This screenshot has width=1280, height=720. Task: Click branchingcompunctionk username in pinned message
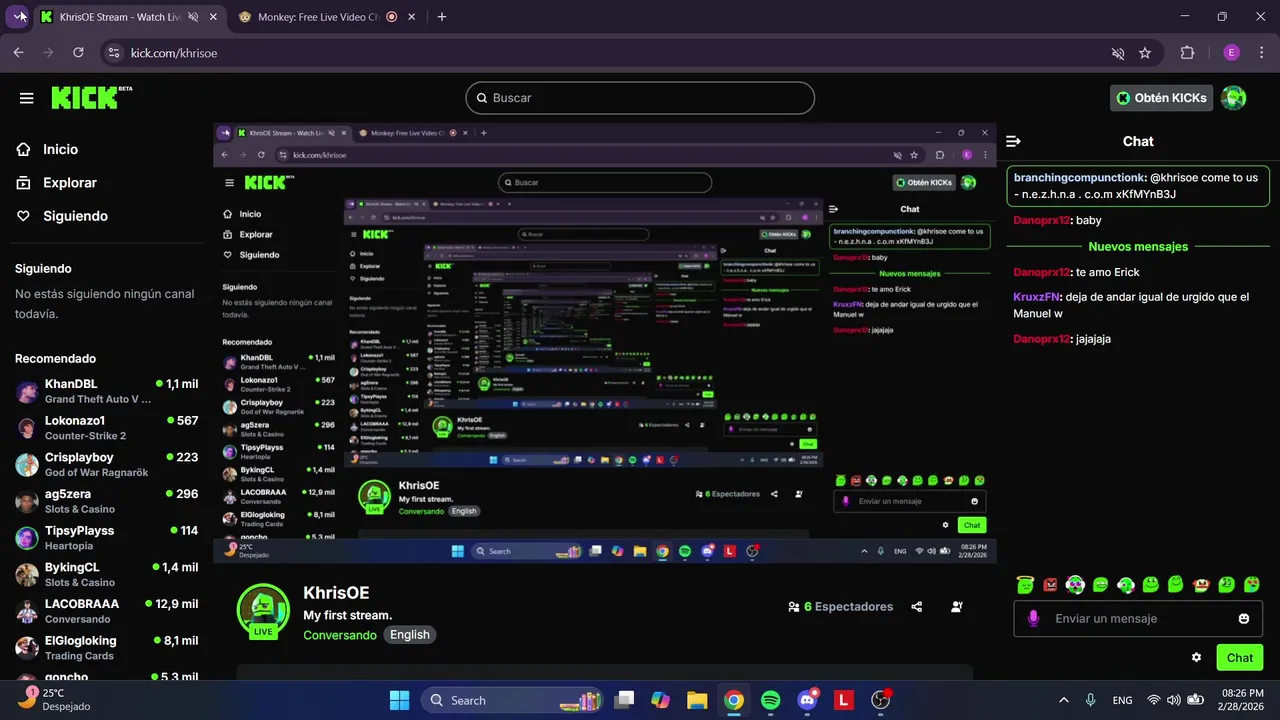coord(1079,177)
